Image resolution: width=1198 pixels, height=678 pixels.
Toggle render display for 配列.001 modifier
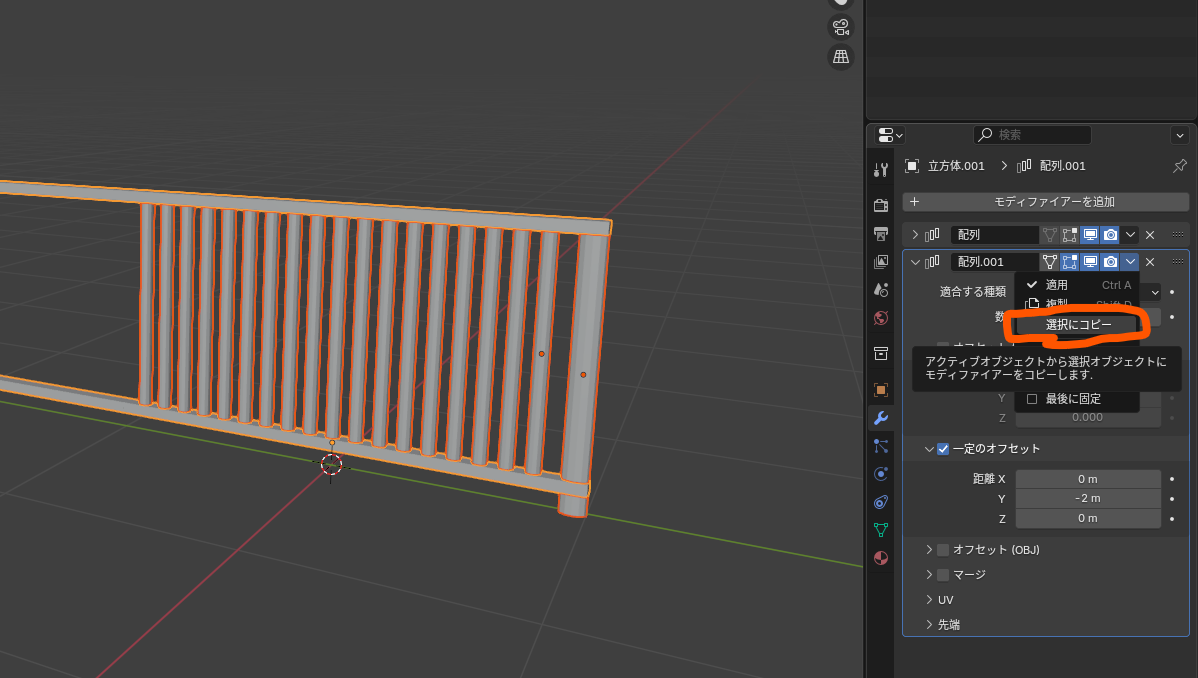pyautogui.click(x=1110, y=261)
